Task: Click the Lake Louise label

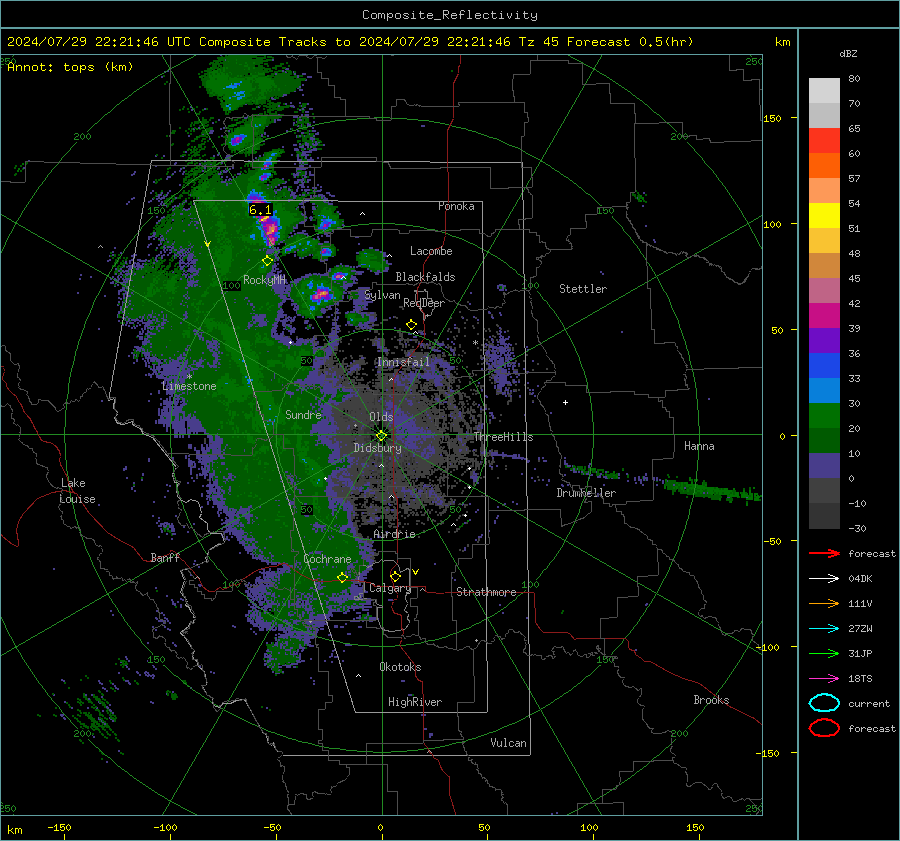Action: (77, 491)
